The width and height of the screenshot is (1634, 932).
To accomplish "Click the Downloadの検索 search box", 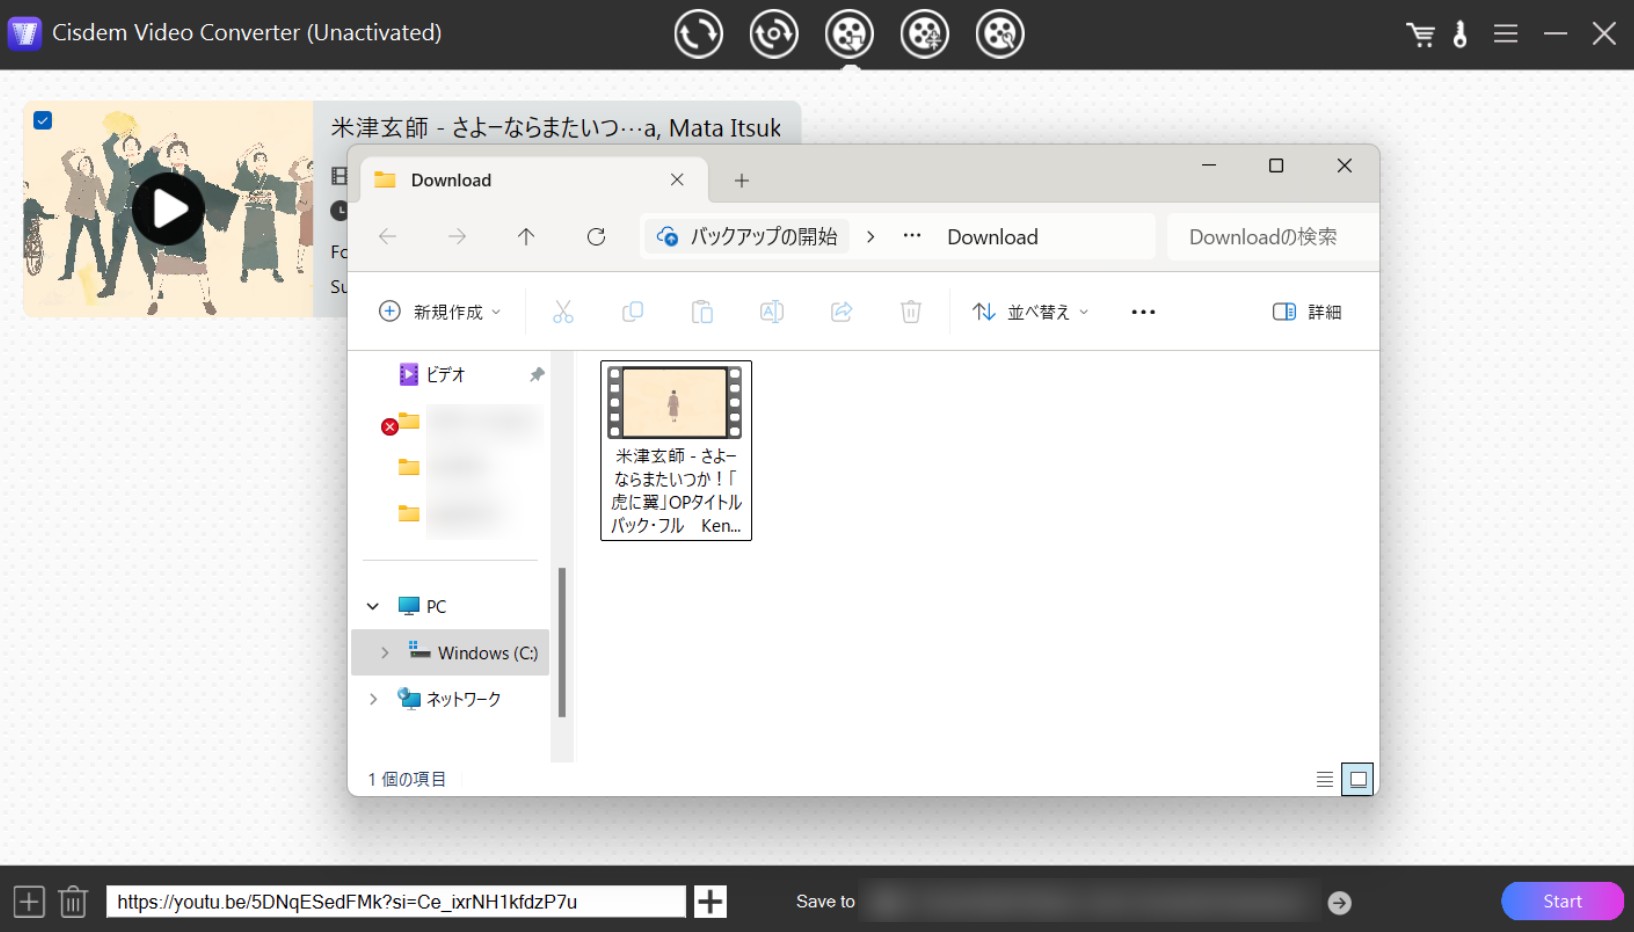I will [x=1272, y=237].
